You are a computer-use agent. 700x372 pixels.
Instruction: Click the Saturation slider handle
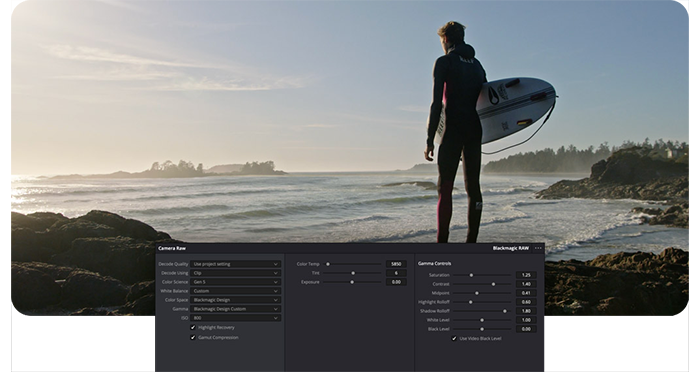[471, 275]
